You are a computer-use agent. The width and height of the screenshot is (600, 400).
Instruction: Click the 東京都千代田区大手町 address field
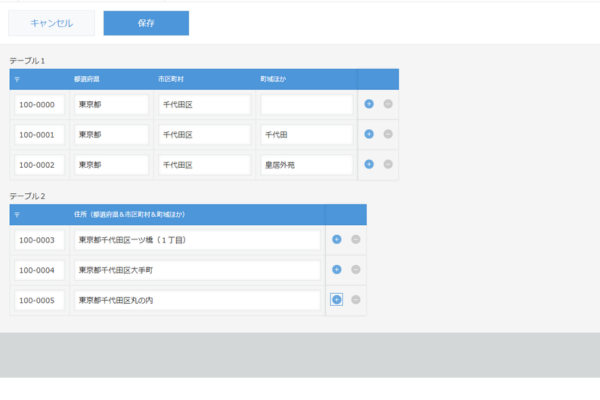point(197,270)
